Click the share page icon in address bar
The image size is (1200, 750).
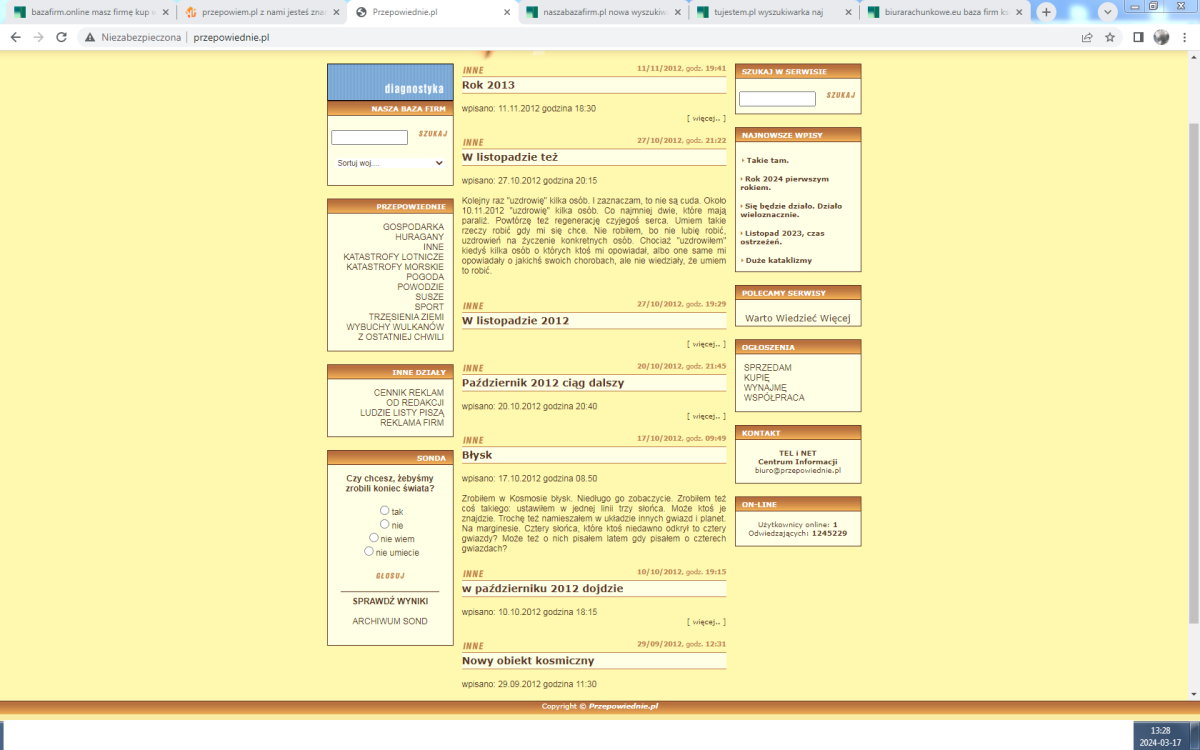[1087, 37]
